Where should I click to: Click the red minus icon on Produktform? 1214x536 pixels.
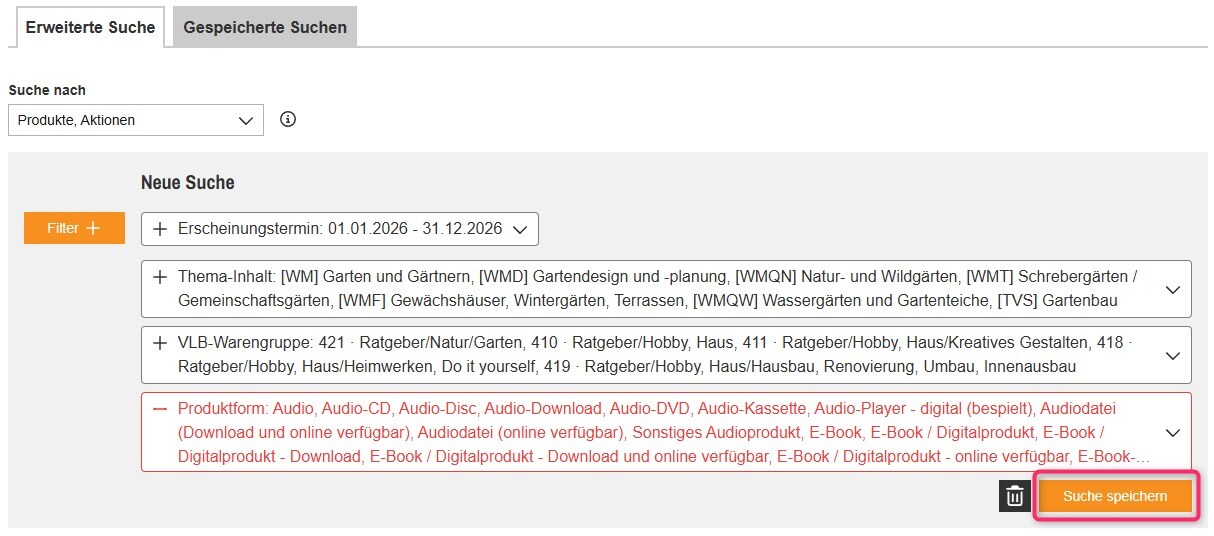pyautogui.click(x=160, y=409)
